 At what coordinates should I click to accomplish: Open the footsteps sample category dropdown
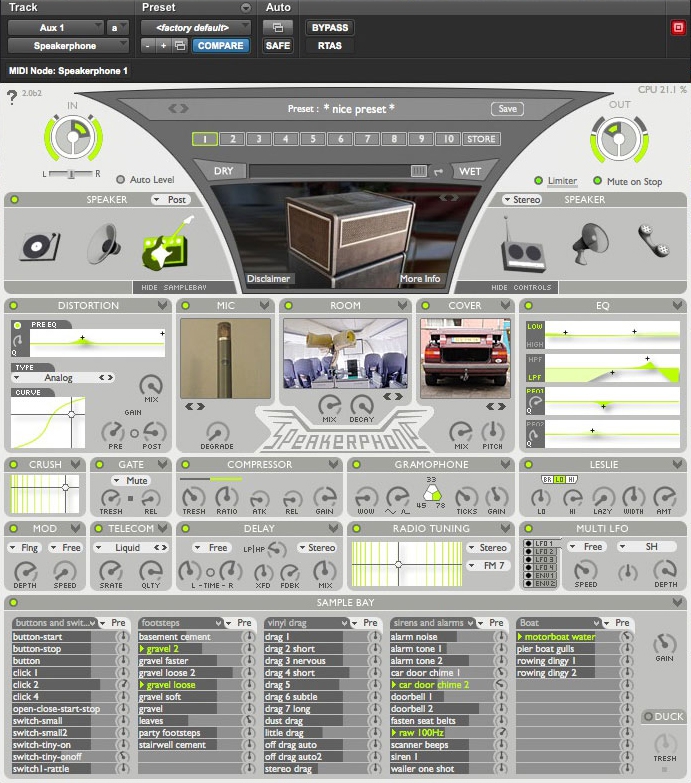[x=181, y=623]
